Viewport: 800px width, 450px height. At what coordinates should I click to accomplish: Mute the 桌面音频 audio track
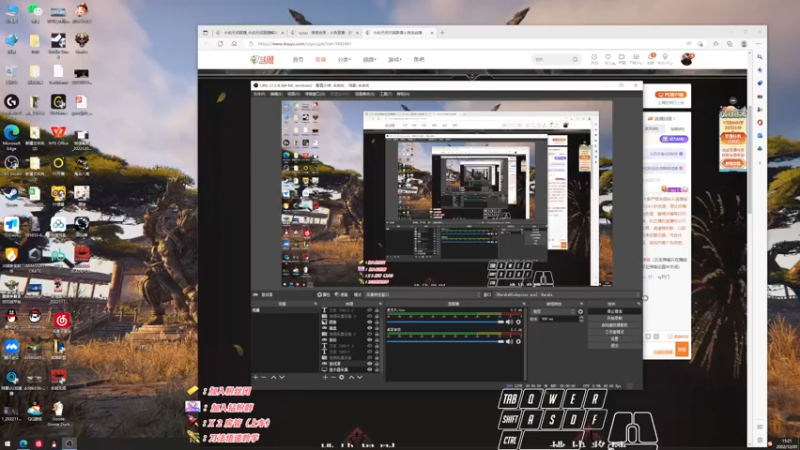point(509,341)
